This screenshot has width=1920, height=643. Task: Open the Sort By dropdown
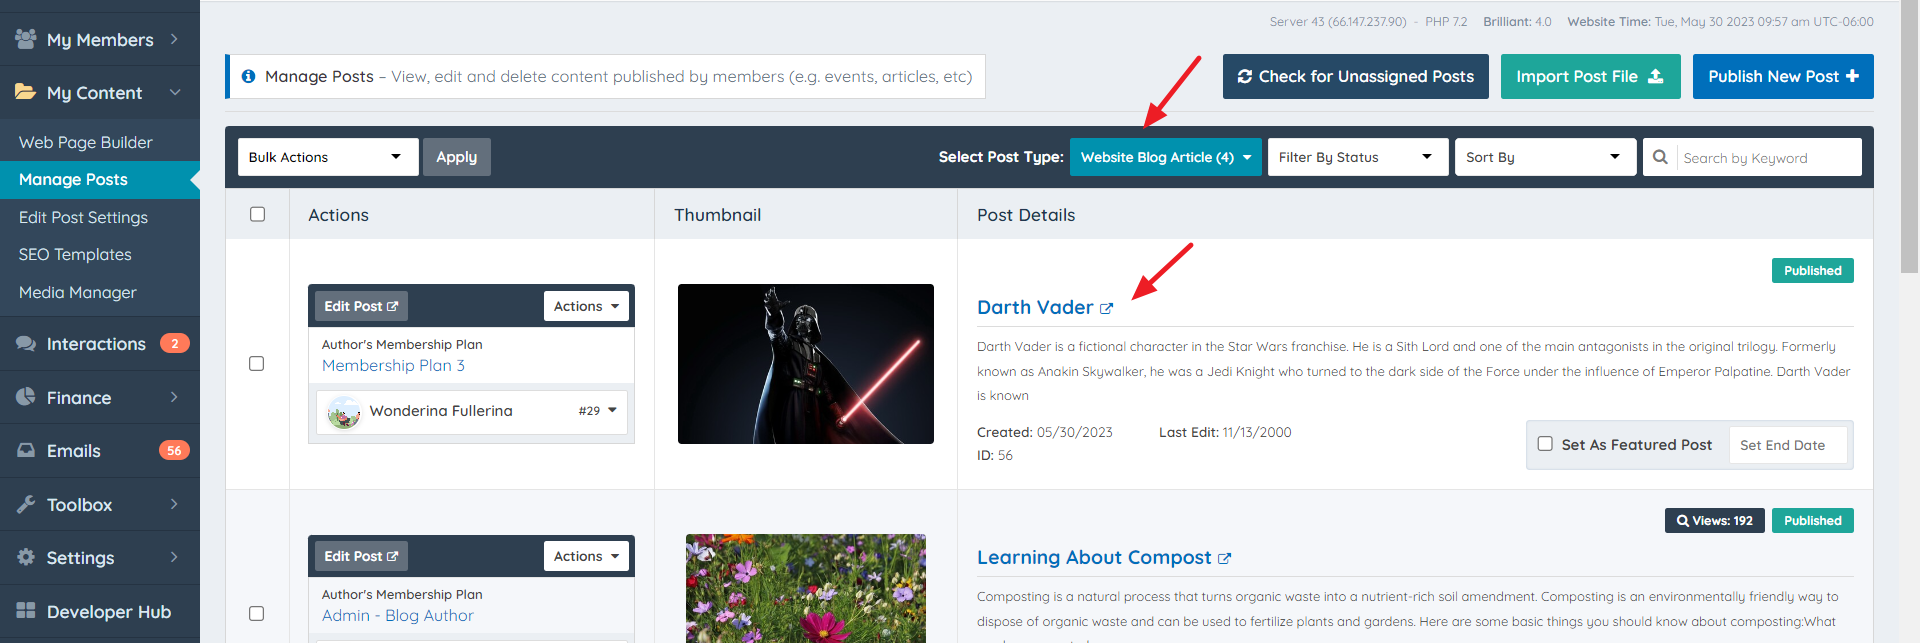tap(1545, 157)
